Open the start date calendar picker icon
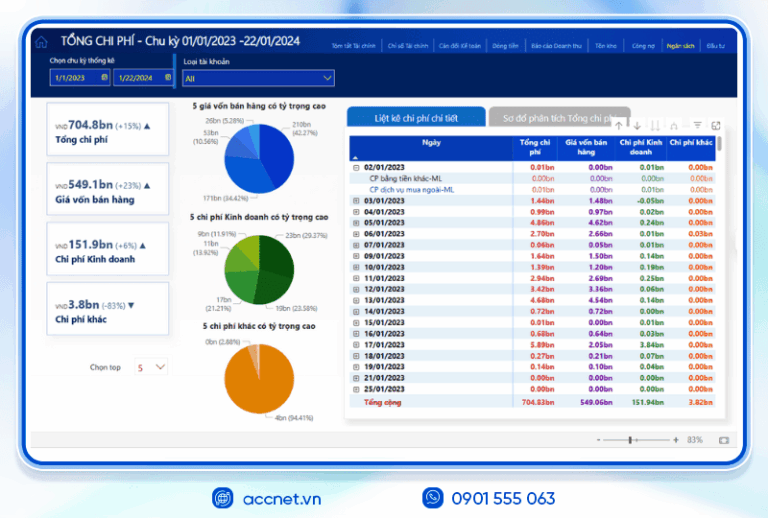The image size is (768, 518). click(105, 77)
